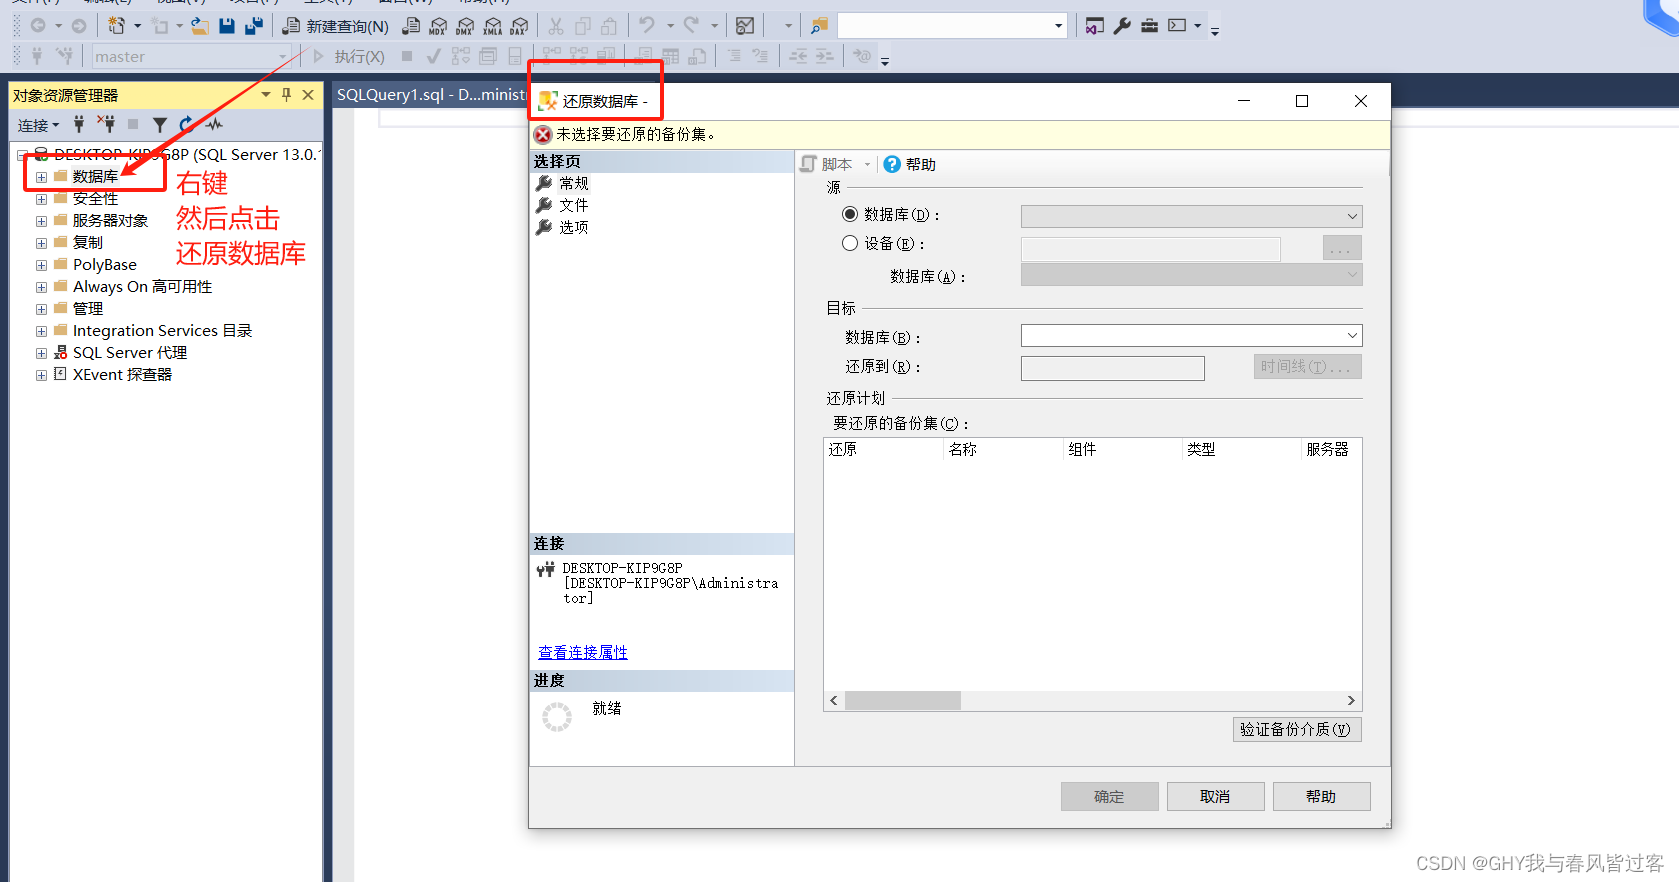
Task: Click the Toolbox briefcase icon
Action: pos(1149,26)
